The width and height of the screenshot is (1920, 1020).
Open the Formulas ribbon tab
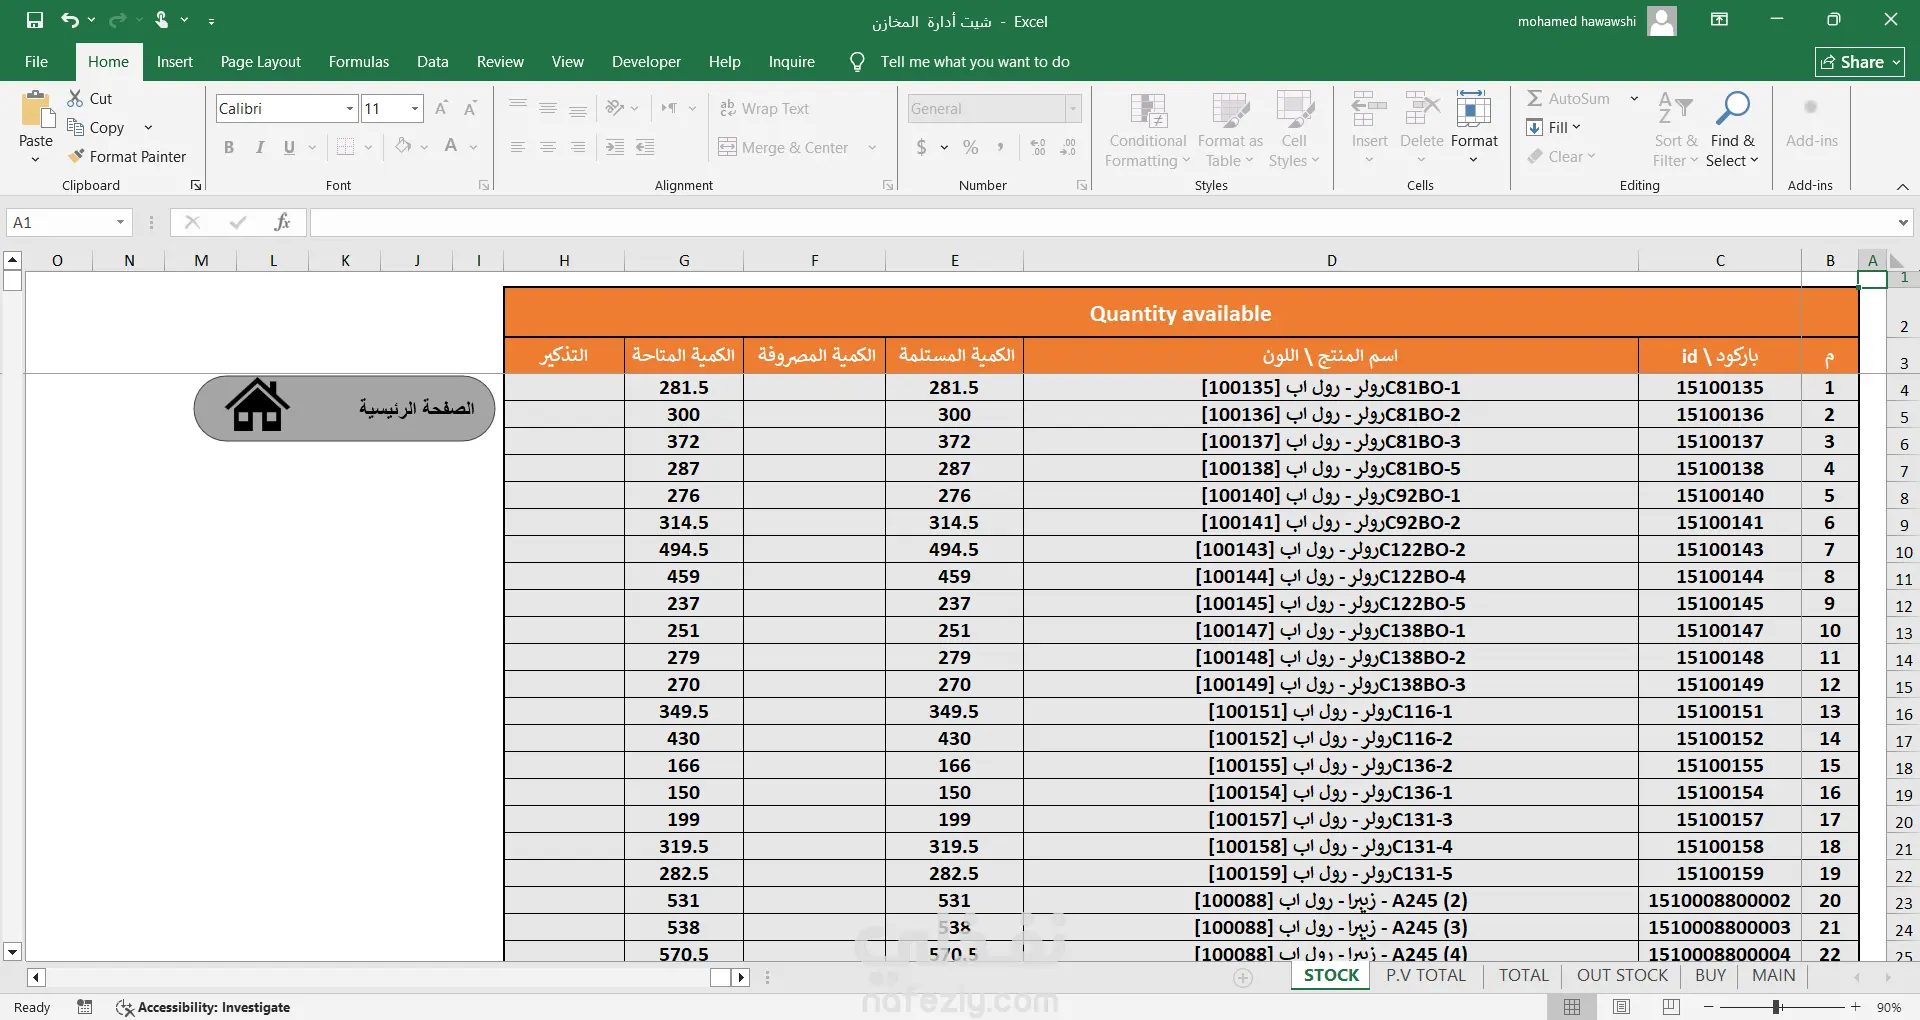pos(359,62)
